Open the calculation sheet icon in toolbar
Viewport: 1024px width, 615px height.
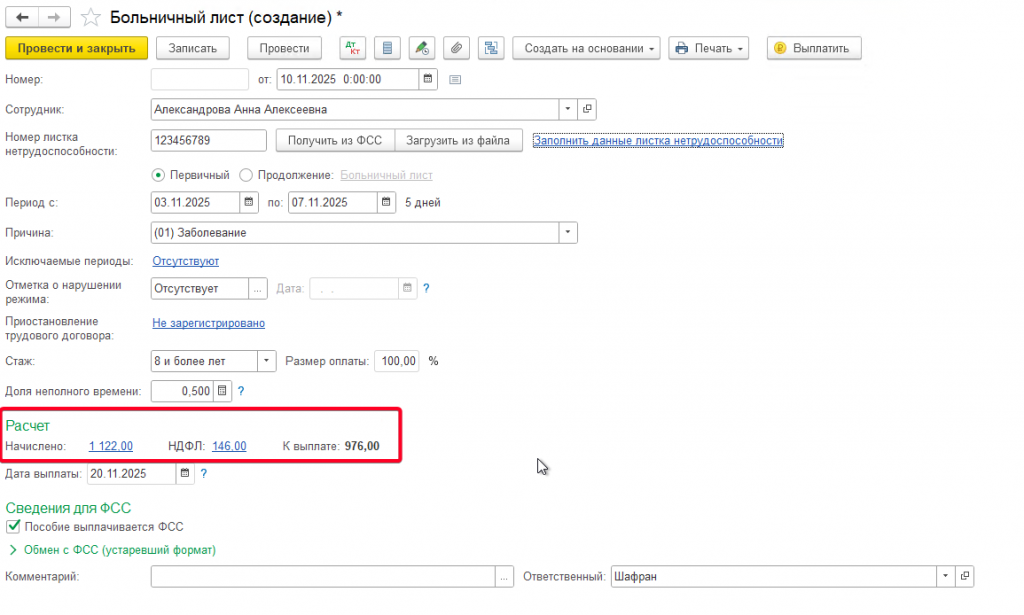pyautogui.click(x=387, y=48)
